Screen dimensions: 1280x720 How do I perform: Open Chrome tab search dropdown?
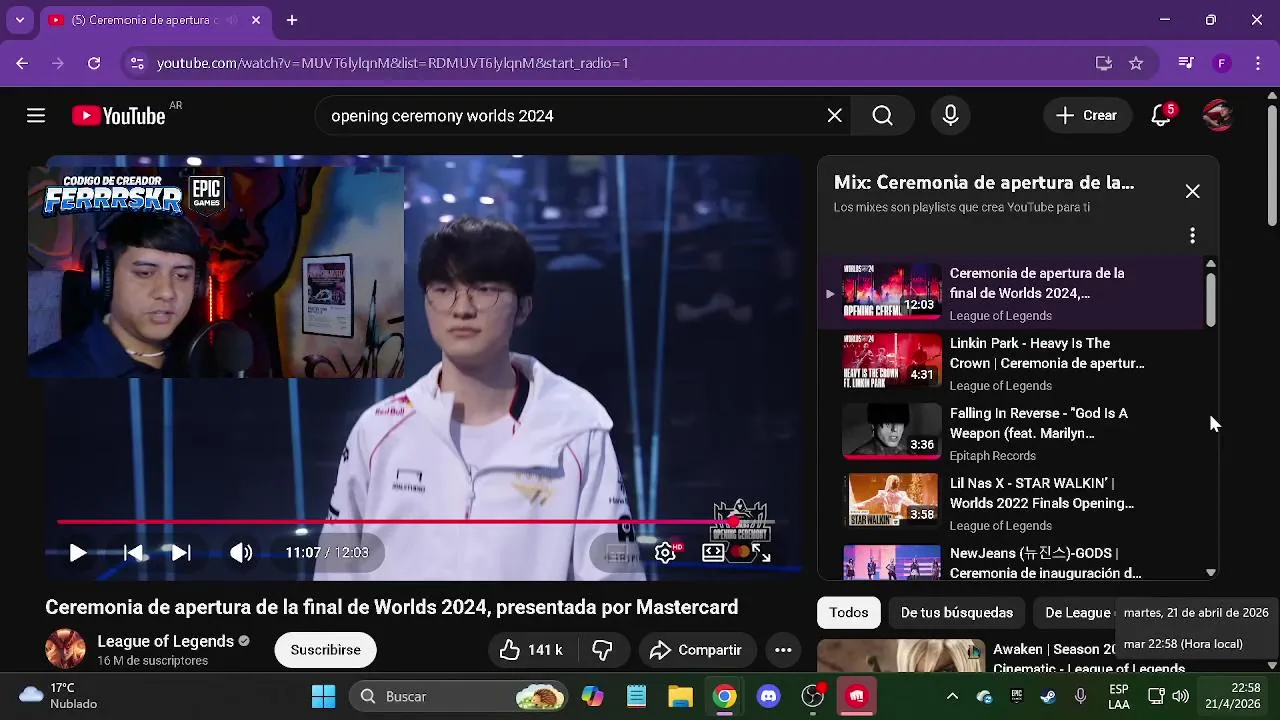[19, 20]
